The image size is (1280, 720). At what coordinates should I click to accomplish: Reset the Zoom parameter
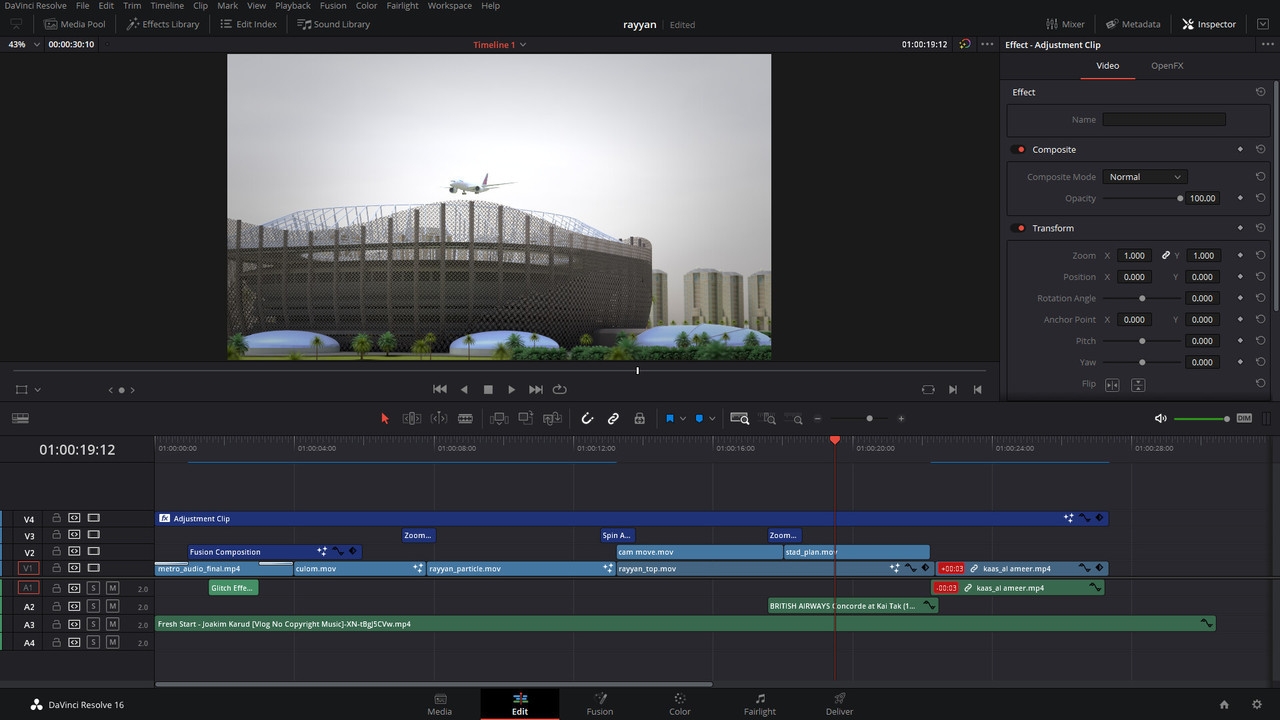tap(1260, 256)
